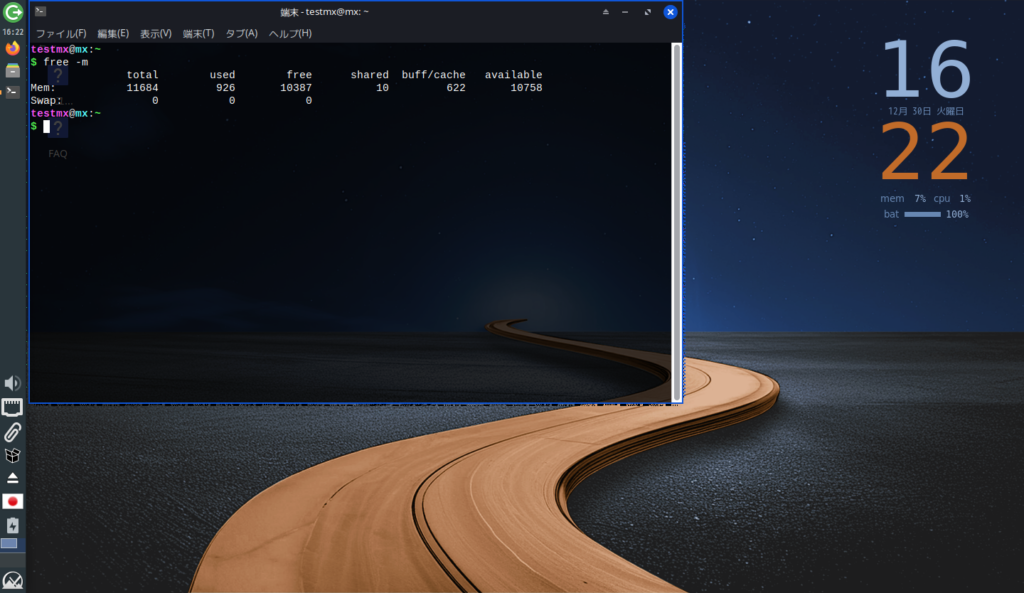Viewport: 1024px width, 593px height.
Task: Open the battery power manager icon
Action: [x=13, y=525]
